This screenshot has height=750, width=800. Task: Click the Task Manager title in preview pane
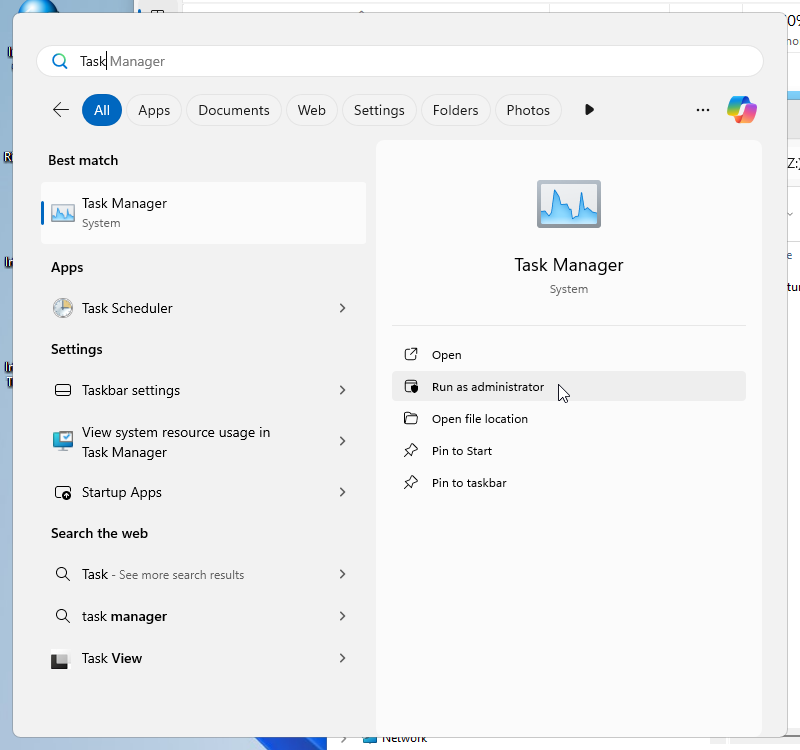[x=569, y=265]
